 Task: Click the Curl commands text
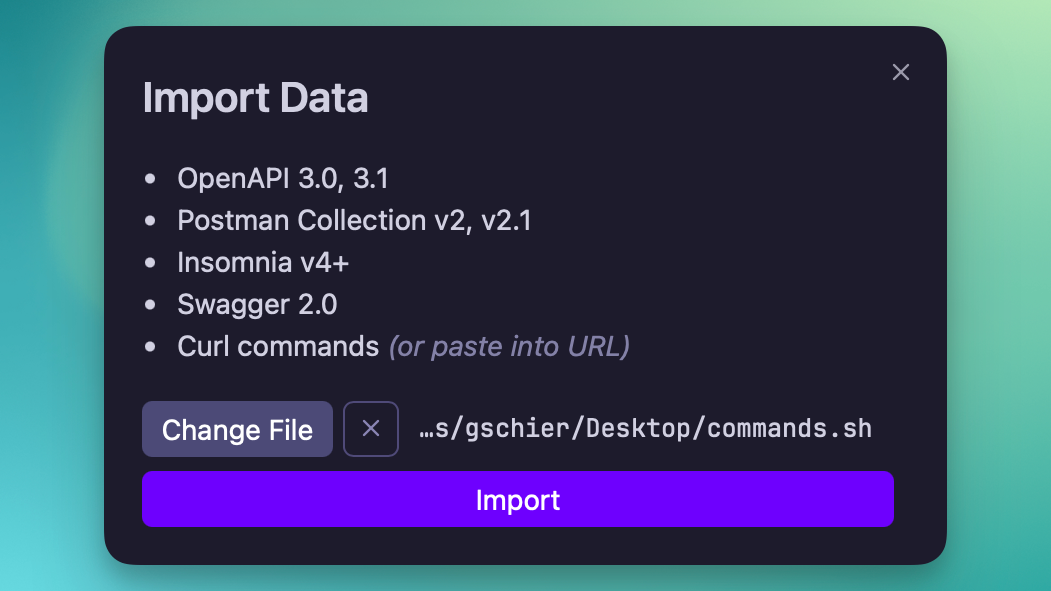tap(278, 347)
